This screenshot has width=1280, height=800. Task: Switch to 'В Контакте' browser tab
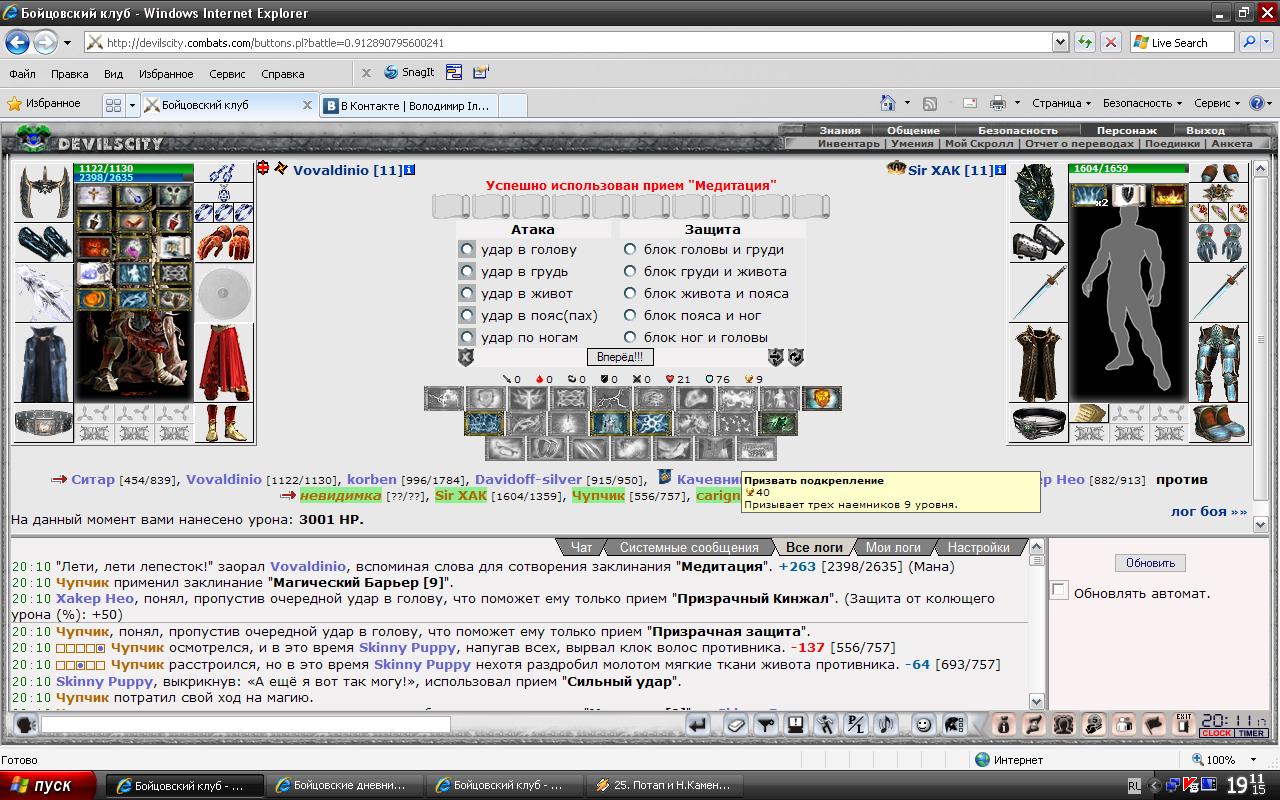click(x=410, y=105)
